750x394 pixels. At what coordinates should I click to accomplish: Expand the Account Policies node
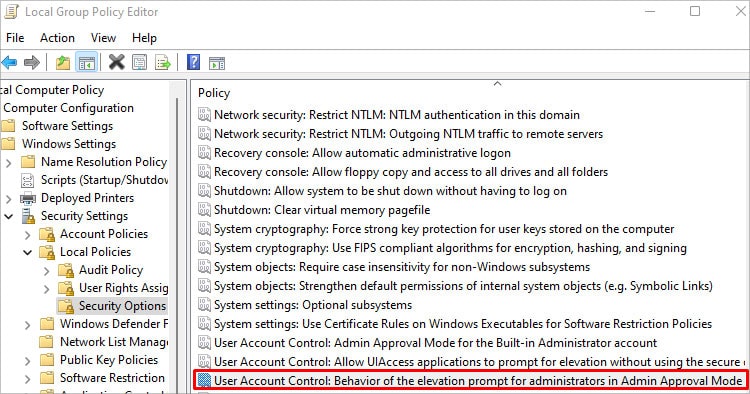tap(28, 234)
